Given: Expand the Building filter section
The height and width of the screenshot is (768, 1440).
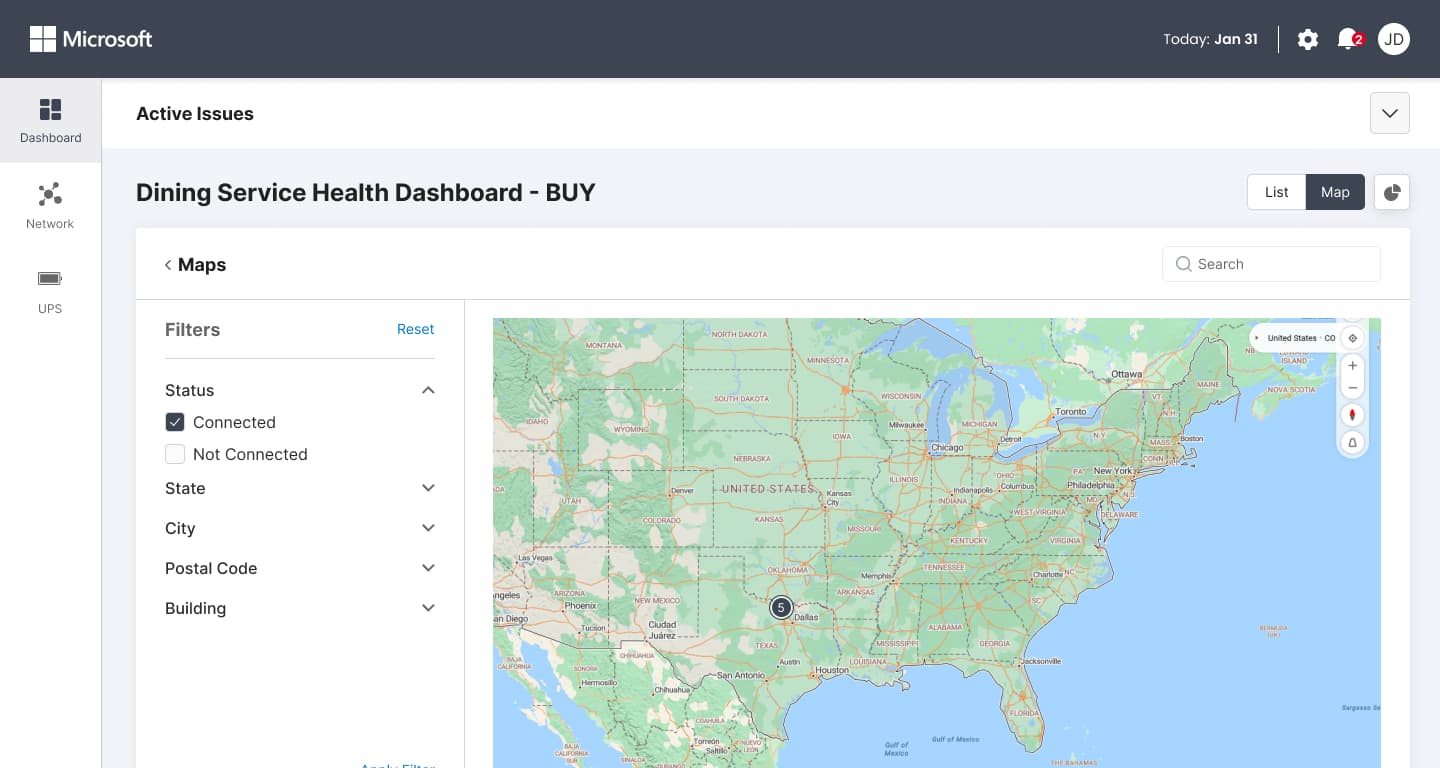Looking at the screenshot, I should (428, 608).
